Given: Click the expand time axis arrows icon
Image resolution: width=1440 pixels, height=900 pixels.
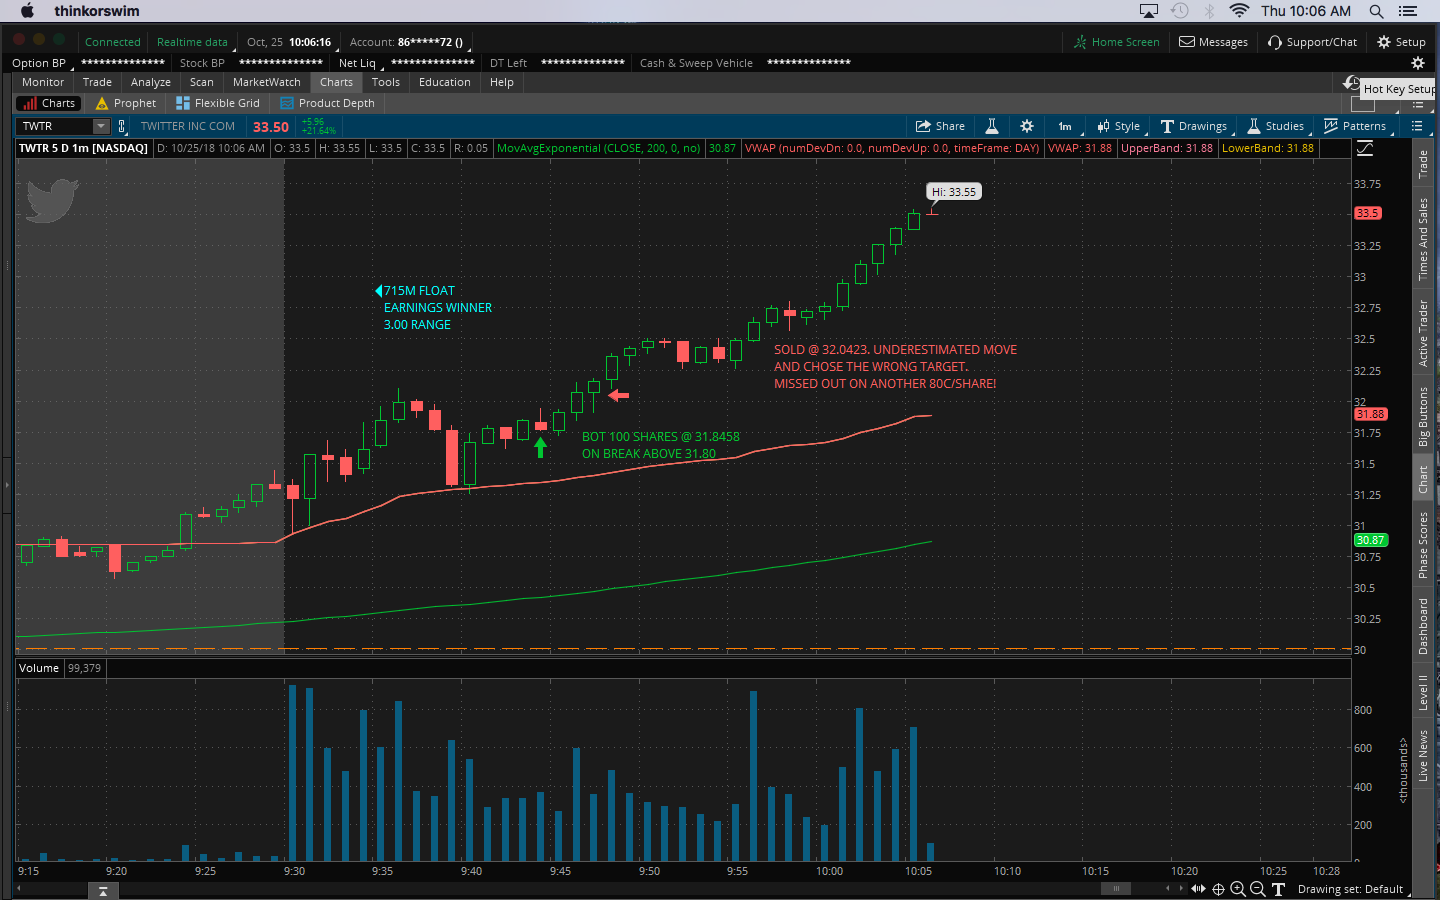Looking at the screenshot, I should [1198, 889].
